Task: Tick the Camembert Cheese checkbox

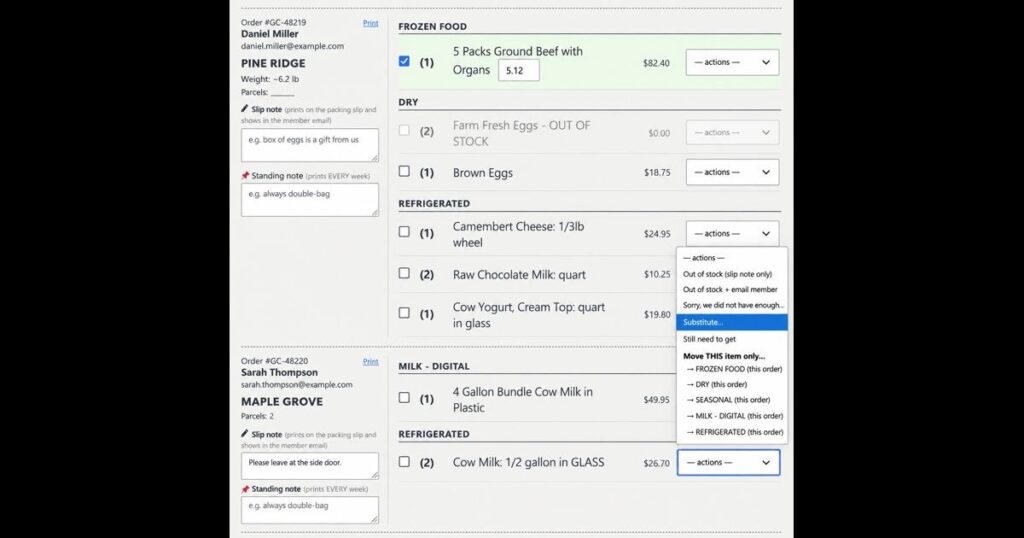Action: coord(404,232)
